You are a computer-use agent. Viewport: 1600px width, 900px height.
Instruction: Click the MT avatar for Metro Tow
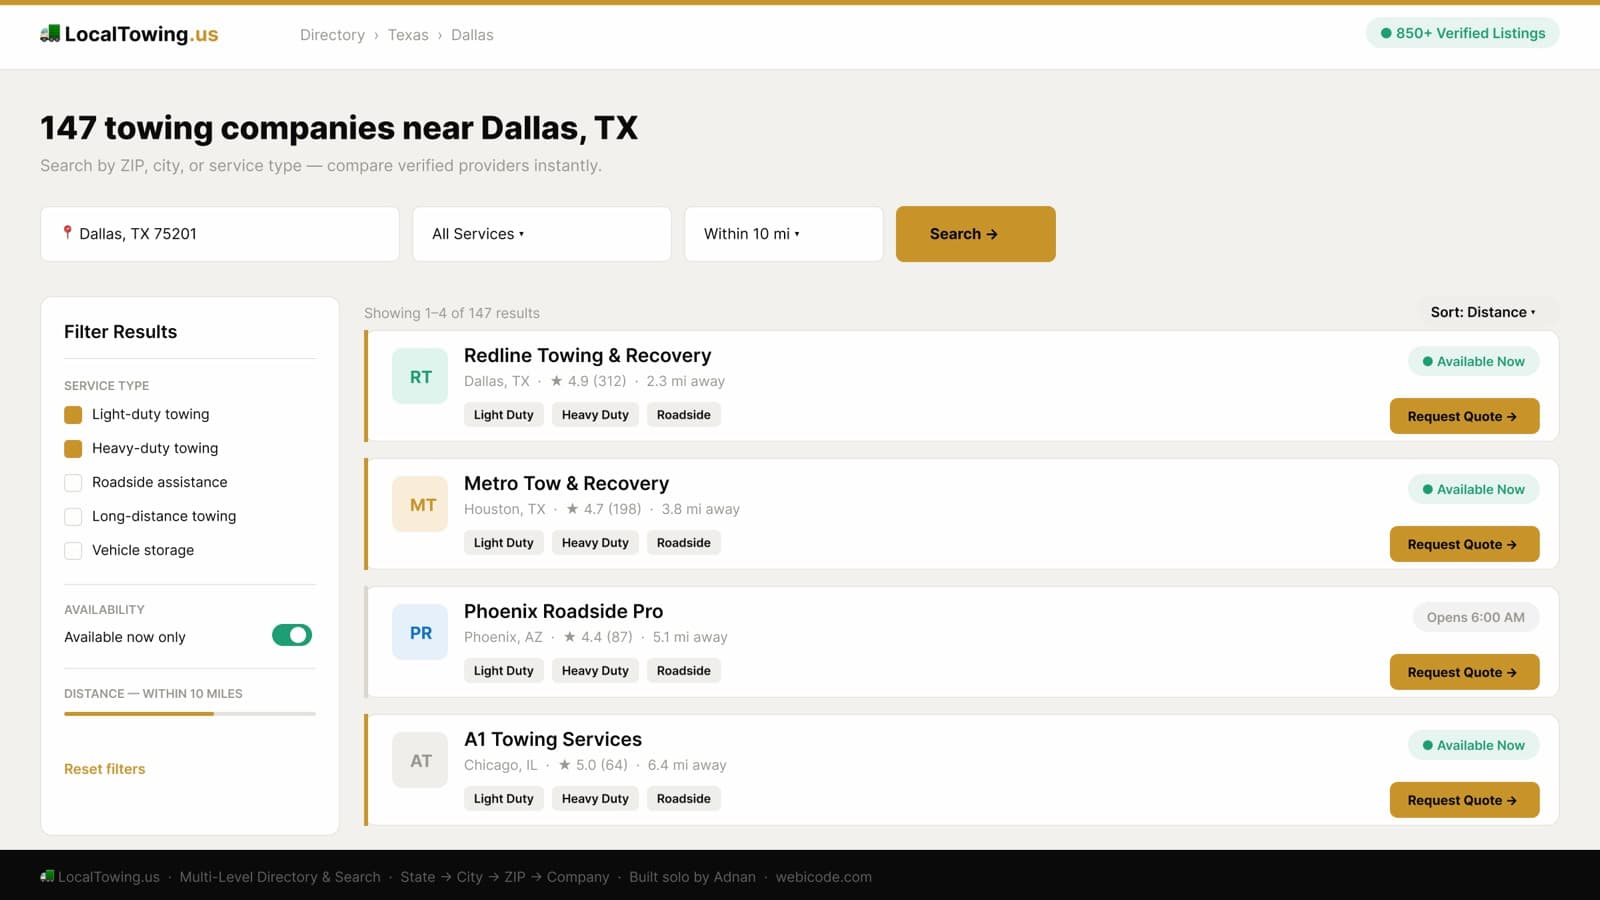point(420,505)
